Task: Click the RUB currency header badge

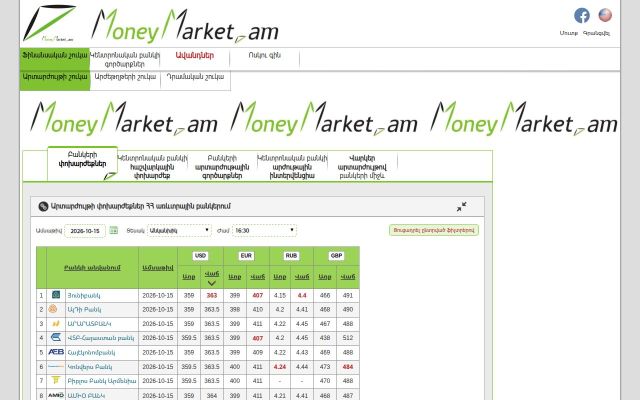Action: pyautogui.click(x=291, y=256)
